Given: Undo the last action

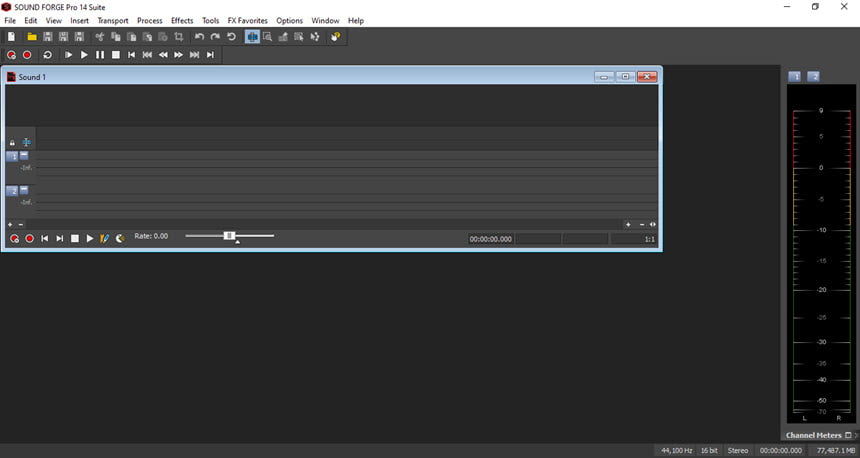Looking at the screenshot, I should (199, 37).
